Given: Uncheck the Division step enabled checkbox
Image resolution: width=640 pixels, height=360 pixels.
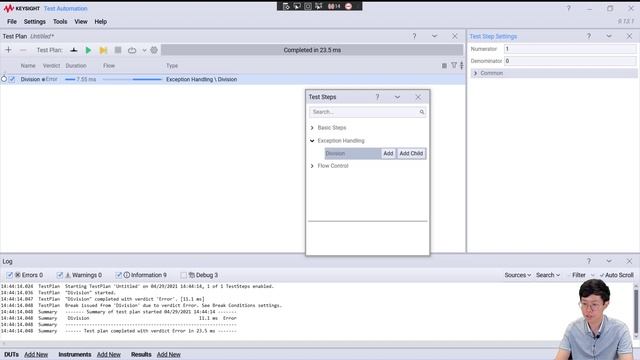Looking at the screenshot, I should (x=12, y=79).
